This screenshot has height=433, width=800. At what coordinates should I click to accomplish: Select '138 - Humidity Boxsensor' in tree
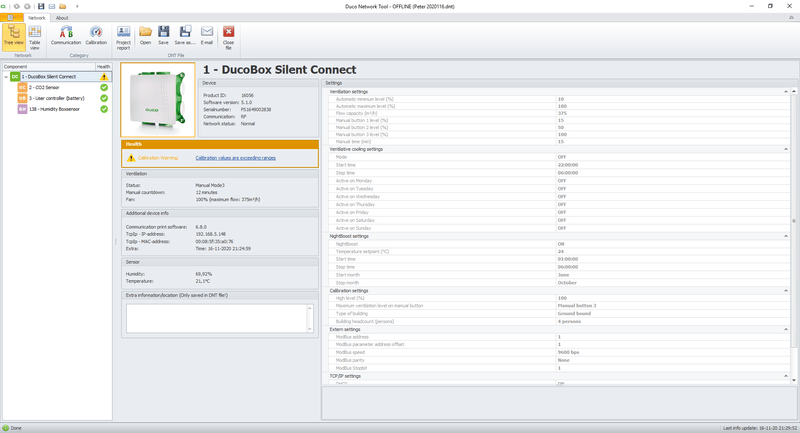tap(54, 109)
